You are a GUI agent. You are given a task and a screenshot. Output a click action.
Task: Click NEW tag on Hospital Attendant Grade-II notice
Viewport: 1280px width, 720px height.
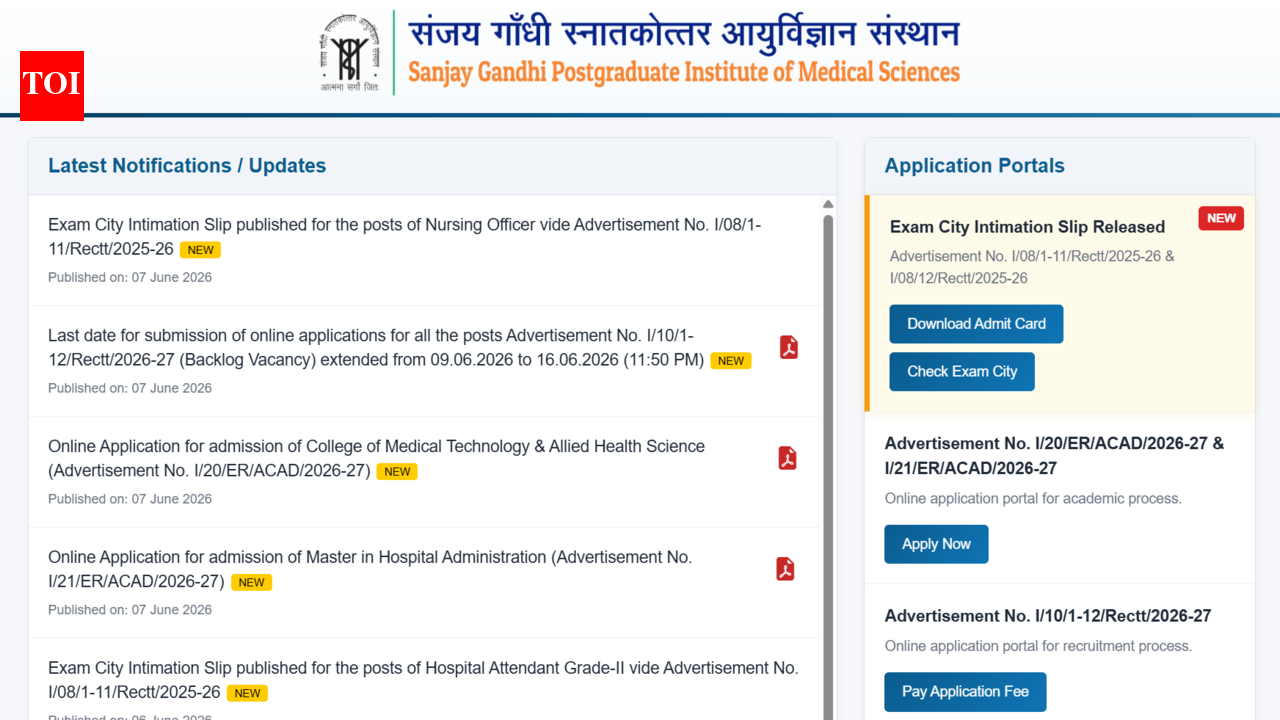click(x=247, y=693)
